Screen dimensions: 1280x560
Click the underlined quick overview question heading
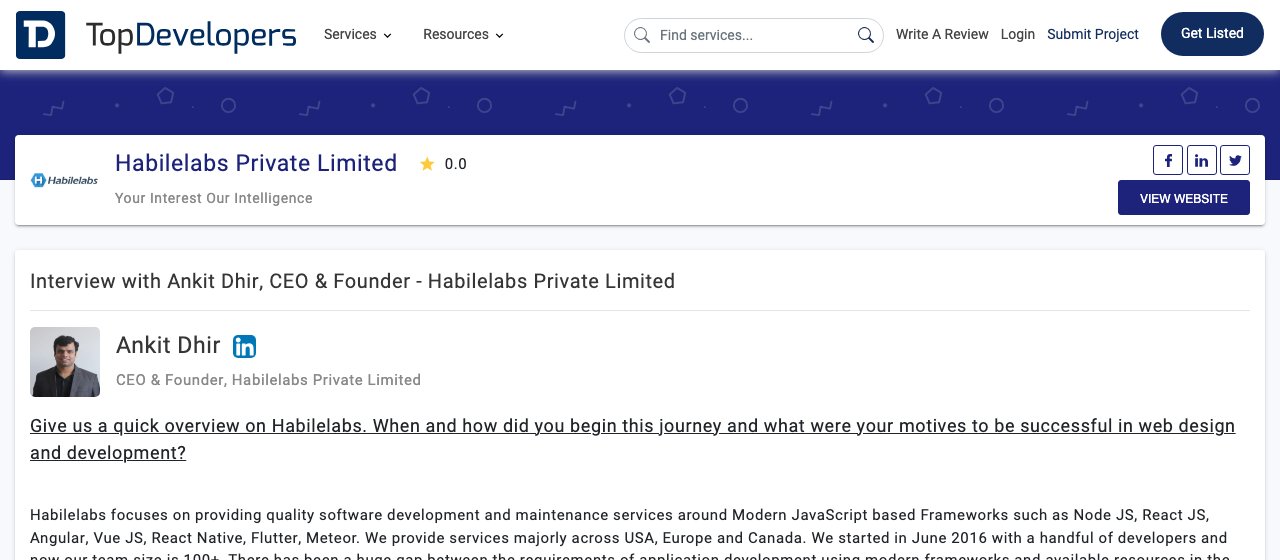coord(632,439)
